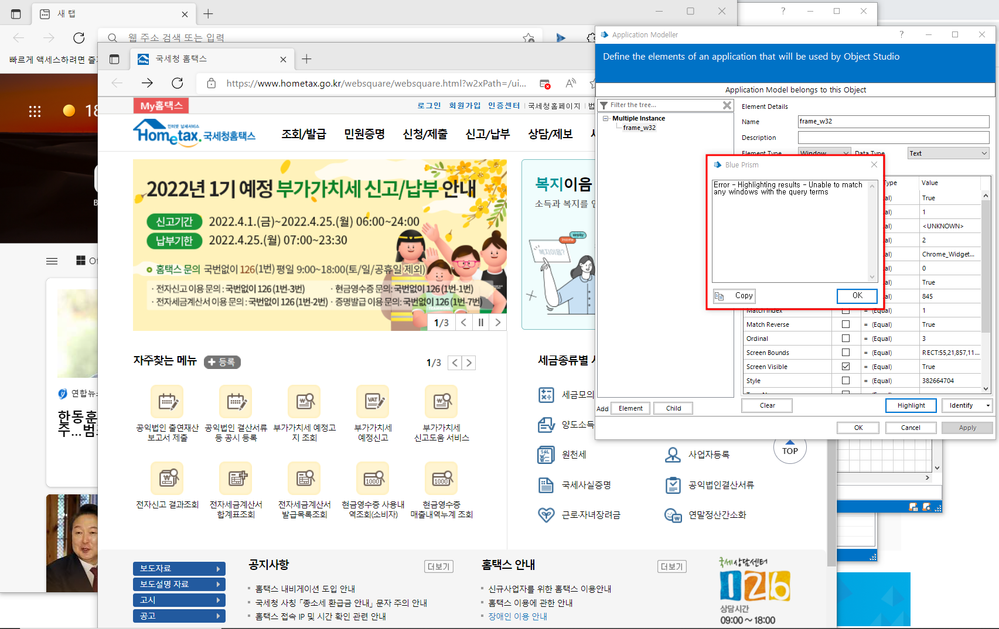Click Copy in the Blue Prism error dialog
The image size is (999, 629).
click(x=734, y=296)
